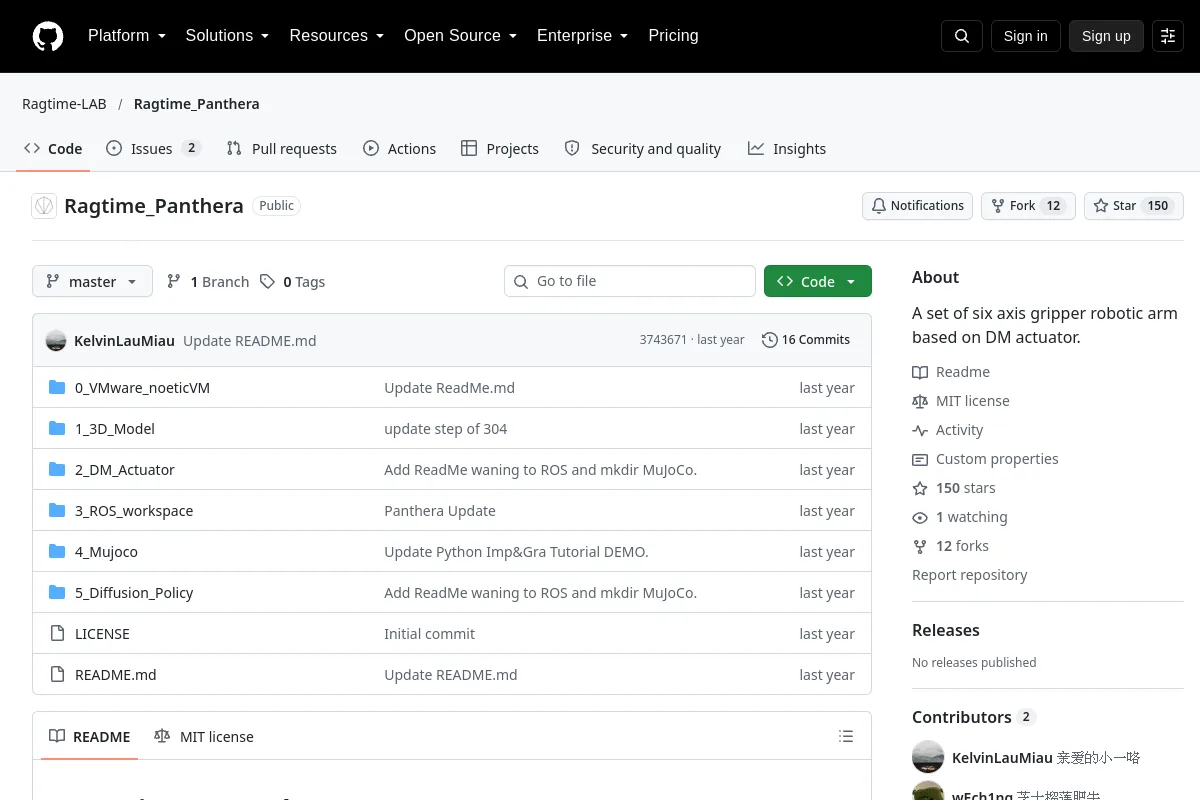The width and height of the screenshot is (1200, 800).
Task: Open the Insights tab
Action: point(787,148)
